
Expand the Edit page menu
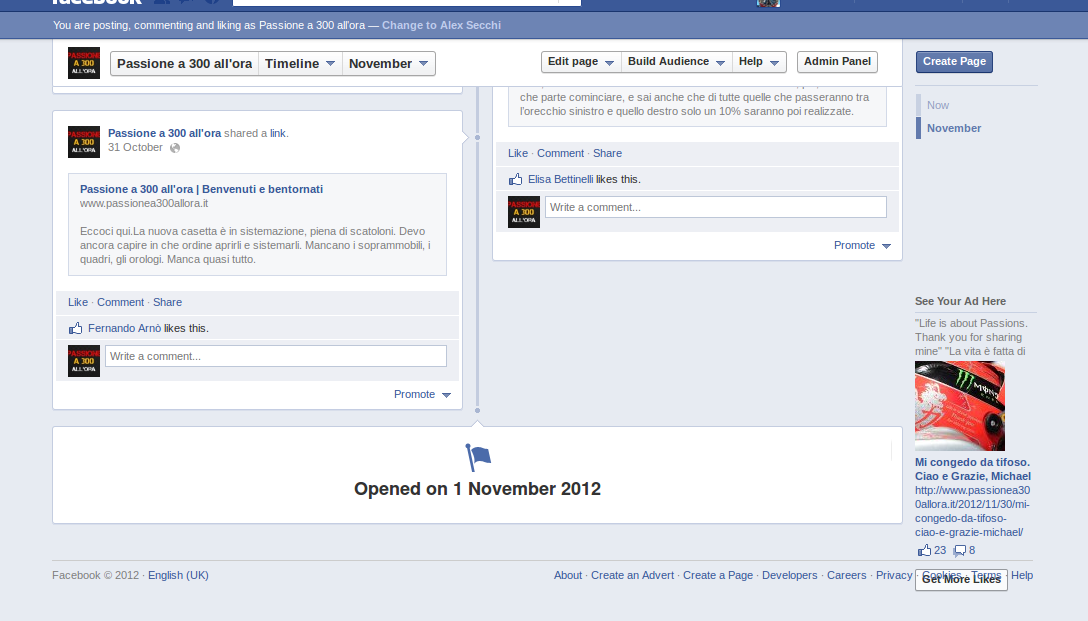580,62
